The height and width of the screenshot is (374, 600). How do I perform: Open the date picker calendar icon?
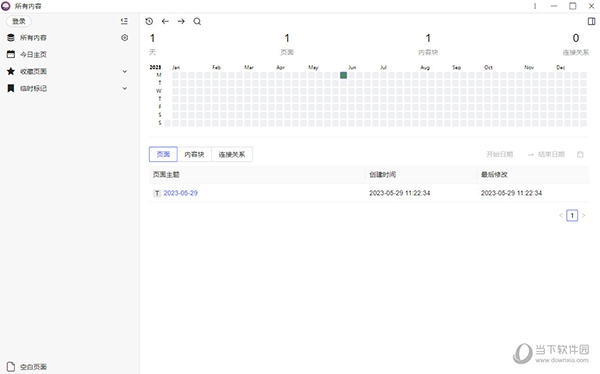580,154
